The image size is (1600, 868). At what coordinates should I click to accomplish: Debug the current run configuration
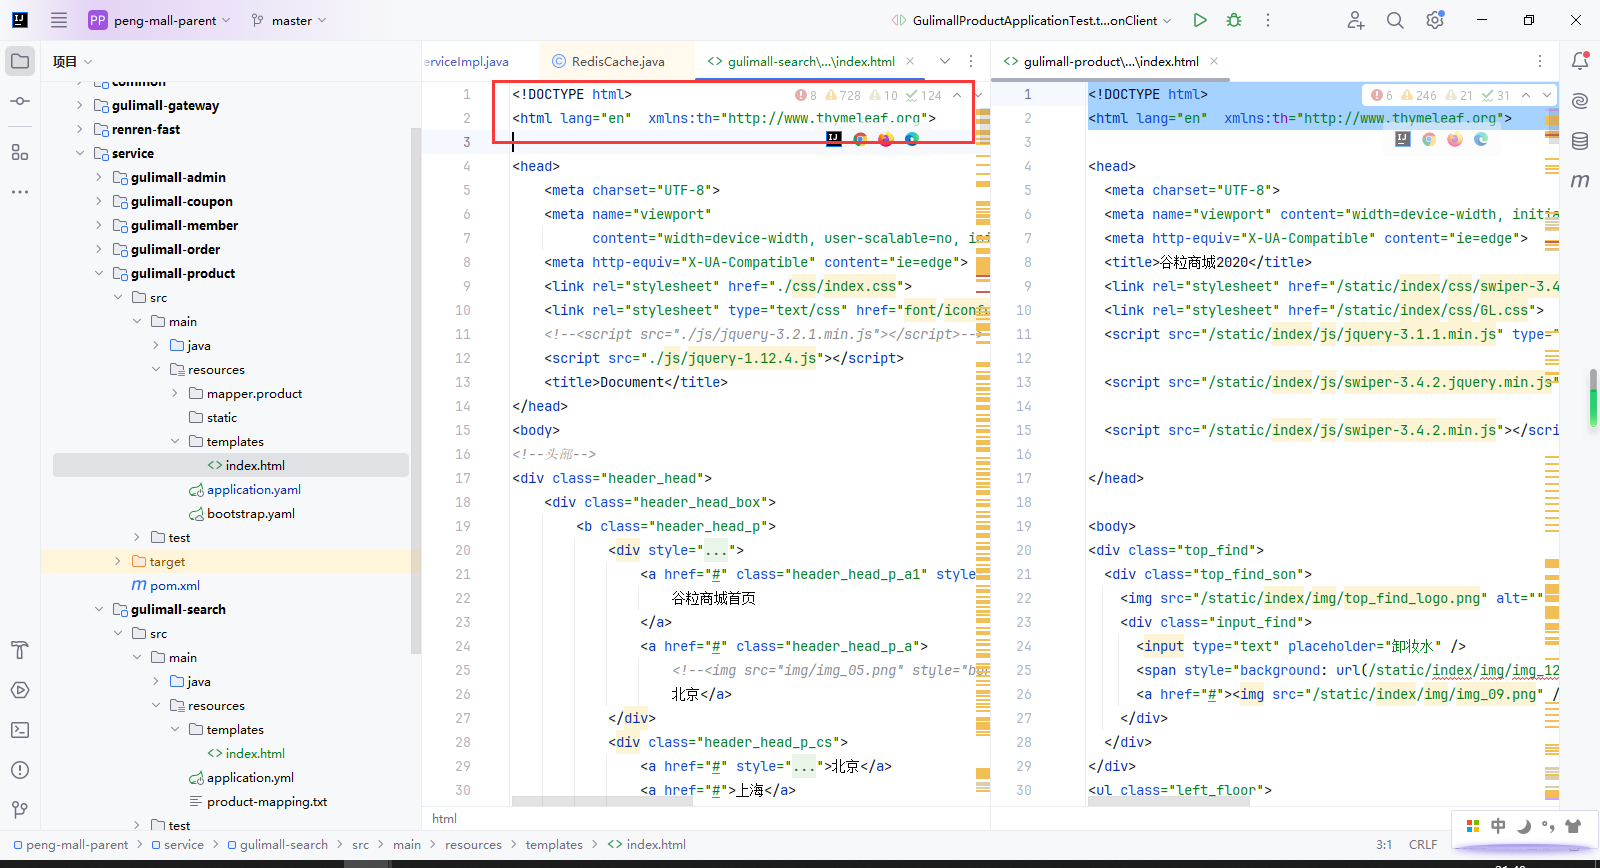[1234, 20]
